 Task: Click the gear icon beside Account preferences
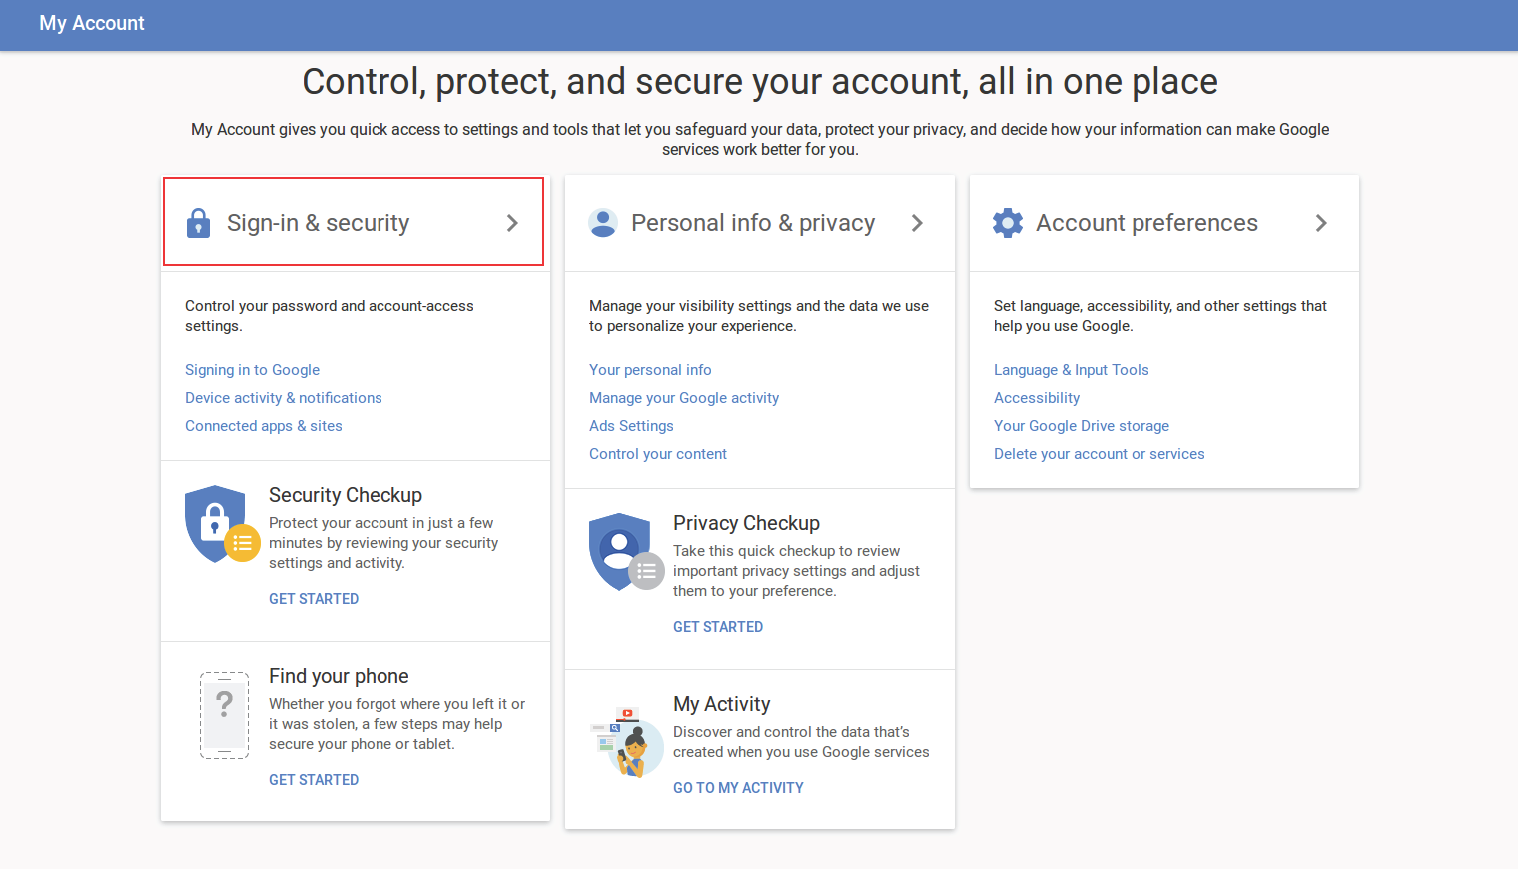tap(1008, 223)
